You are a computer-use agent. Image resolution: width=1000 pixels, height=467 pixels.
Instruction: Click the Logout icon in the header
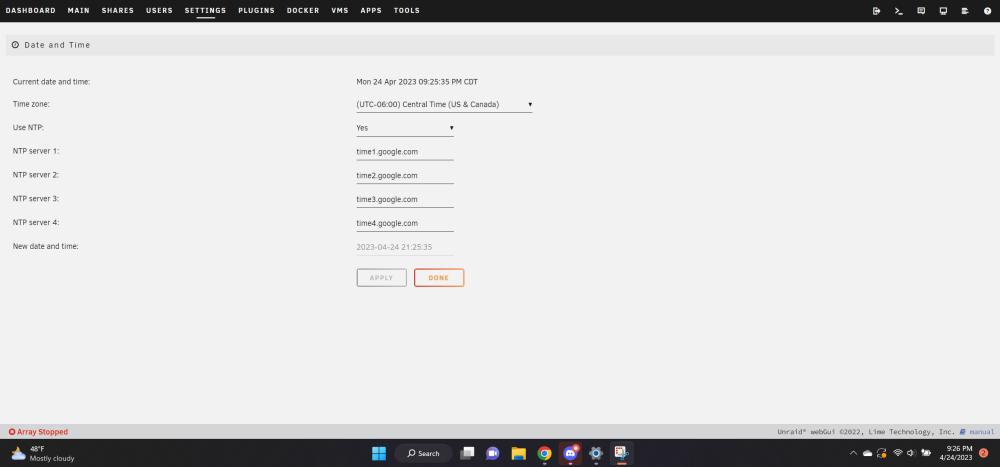pos(876,11)
